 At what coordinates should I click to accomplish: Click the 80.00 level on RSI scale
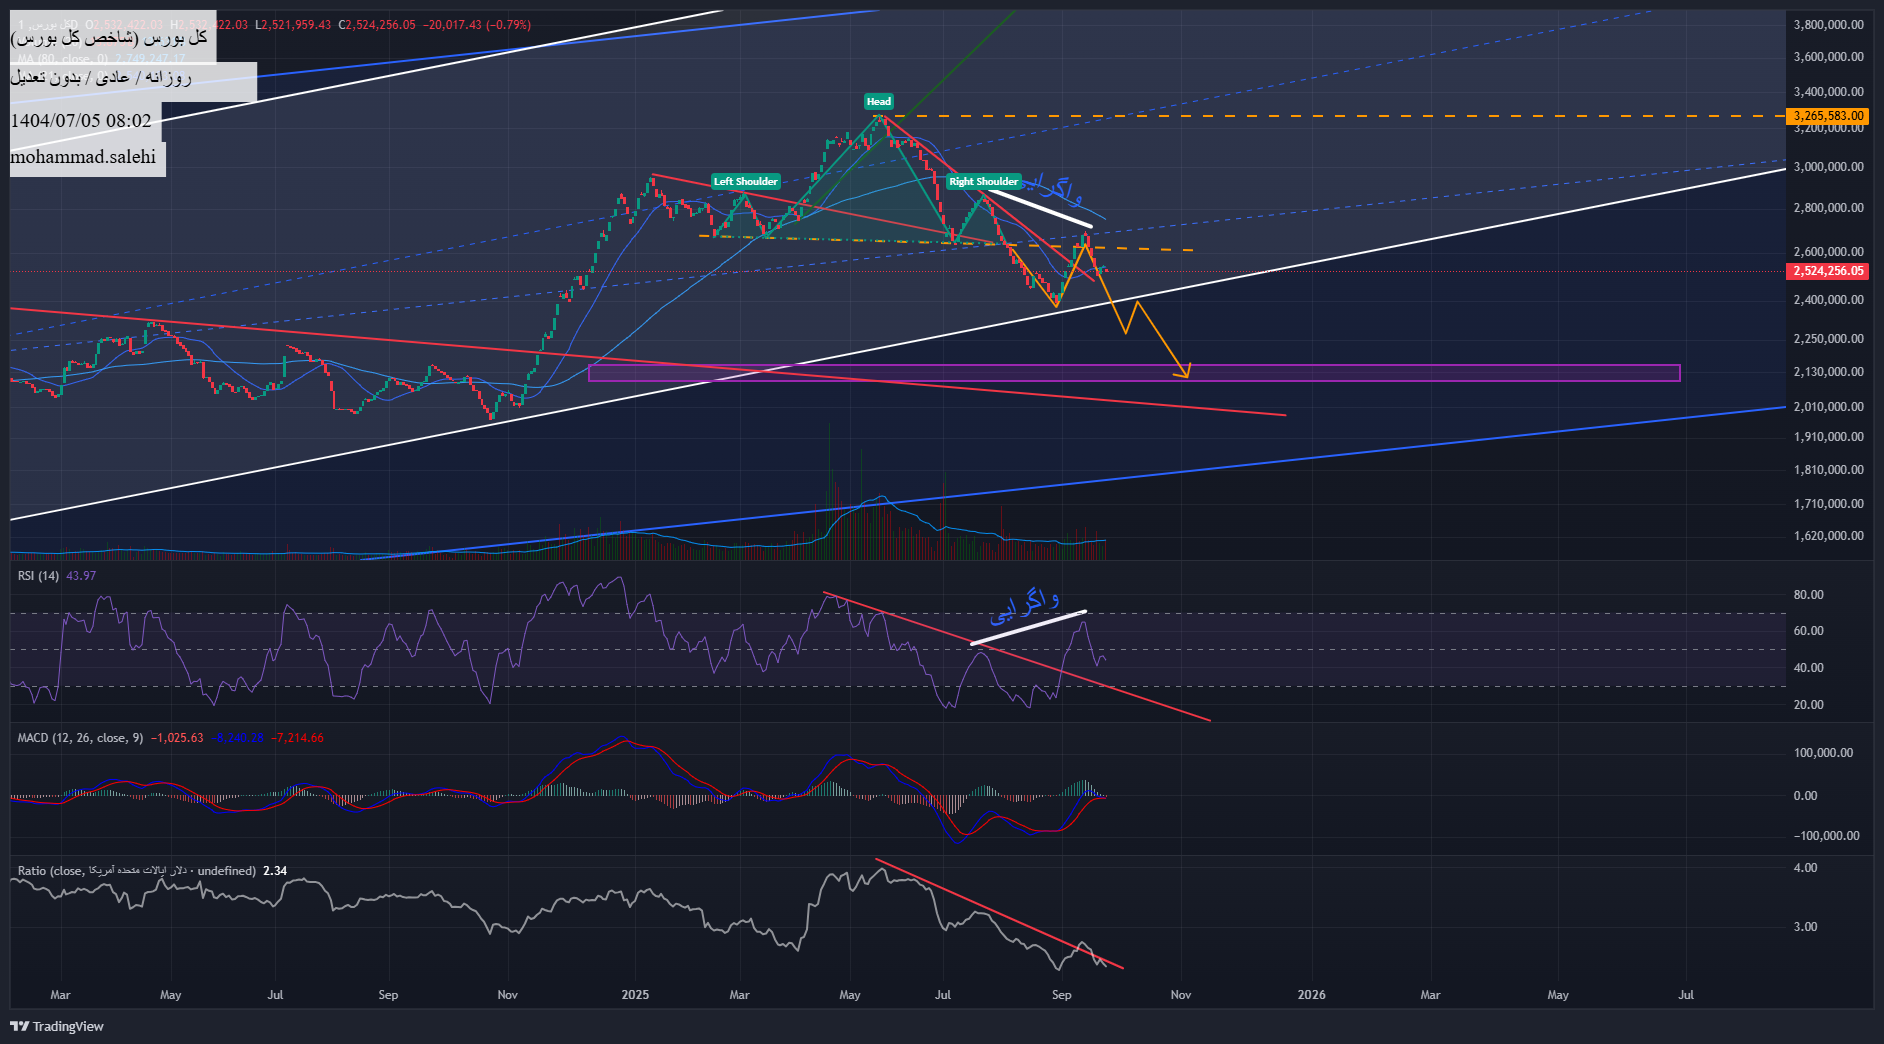pos(1808,595)
